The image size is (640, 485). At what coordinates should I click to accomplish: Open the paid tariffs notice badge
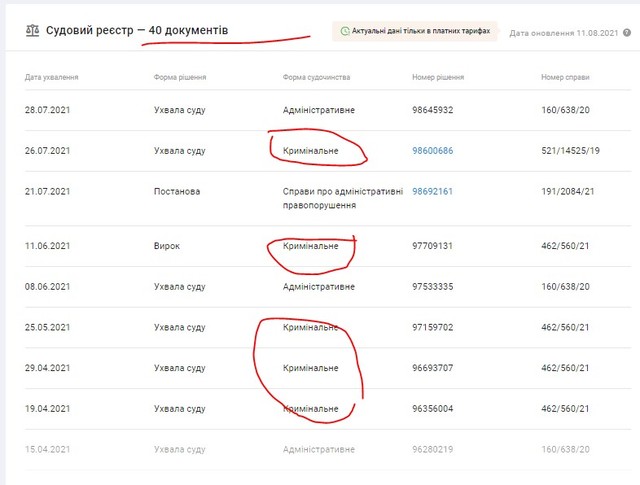(x=414, y=32)
